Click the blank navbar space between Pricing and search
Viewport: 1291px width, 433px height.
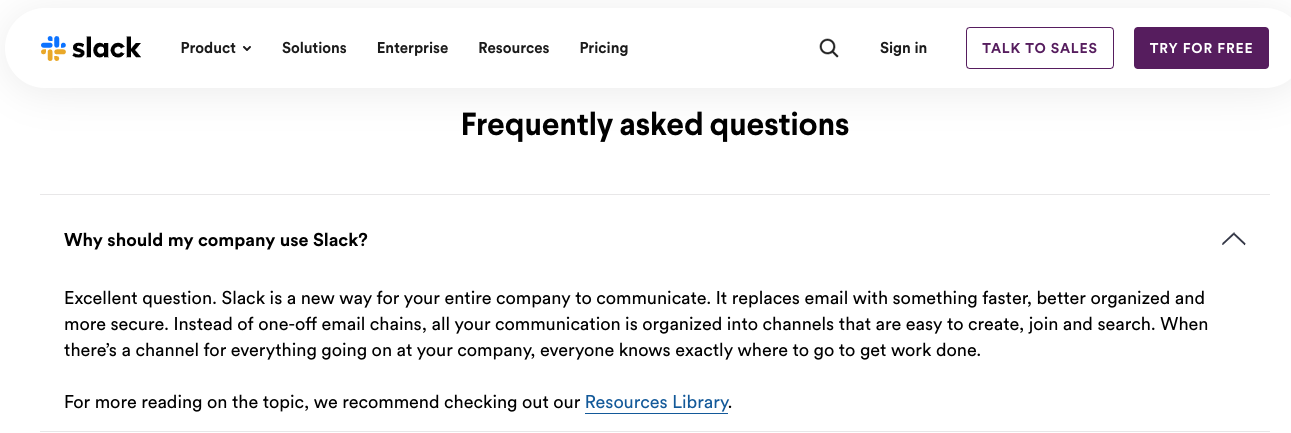click(x=720, y=48)
